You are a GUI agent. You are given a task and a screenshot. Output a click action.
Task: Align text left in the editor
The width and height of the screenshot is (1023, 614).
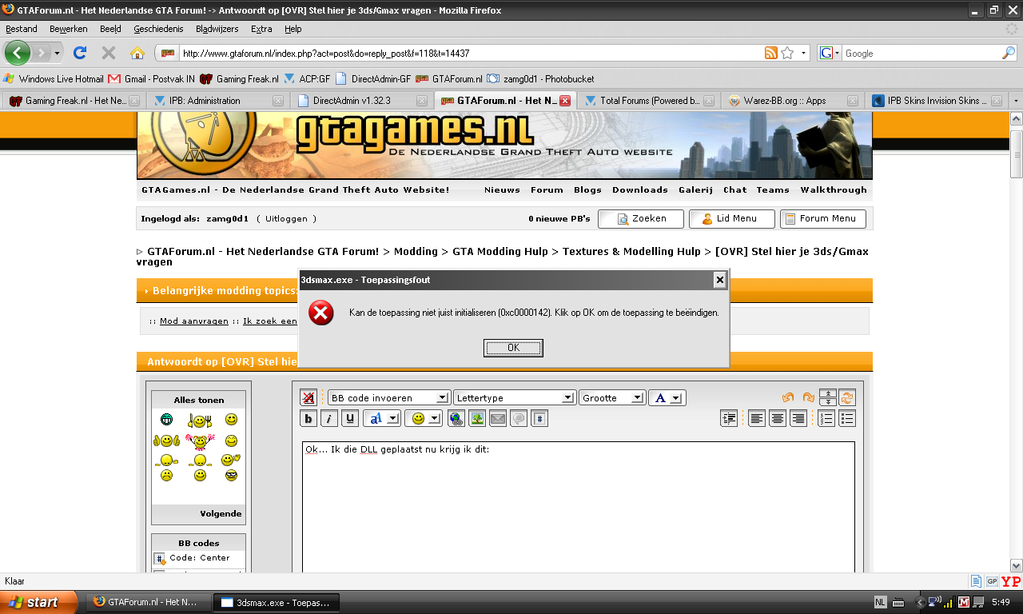click(x=756, y=418)
